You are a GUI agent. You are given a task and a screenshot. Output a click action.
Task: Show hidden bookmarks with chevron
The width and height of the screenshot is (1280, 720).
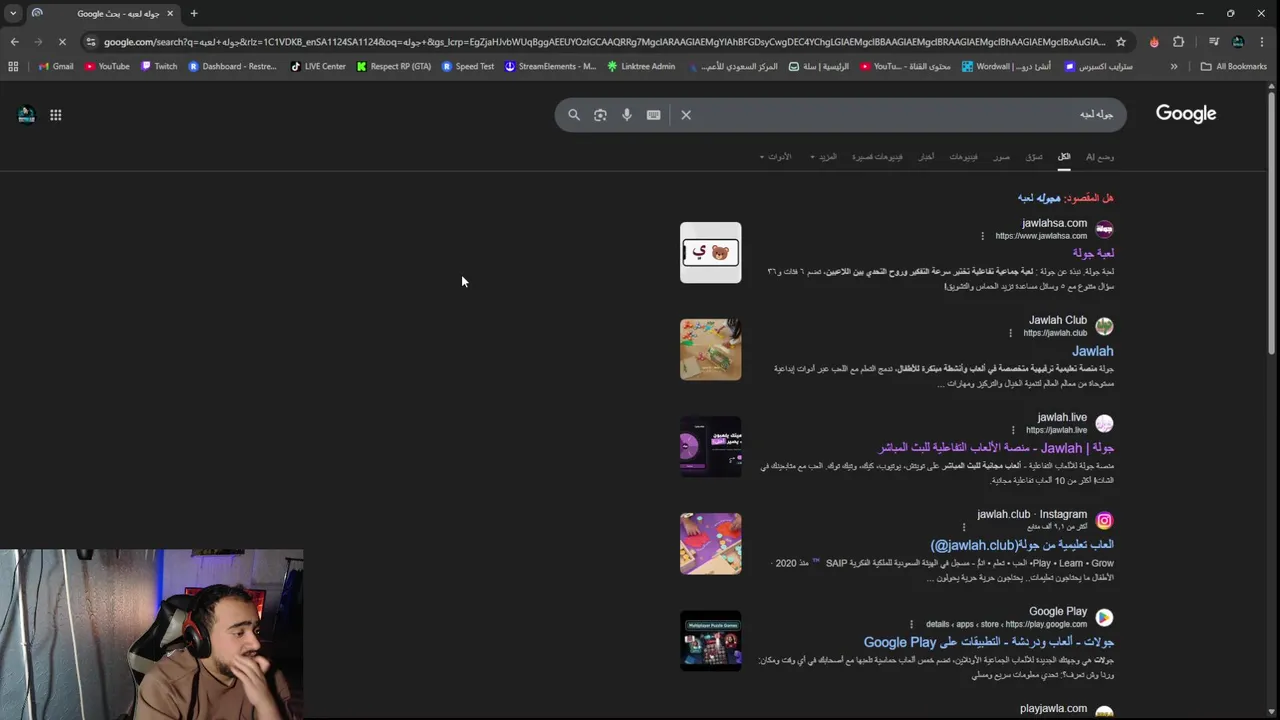point(1174,66)
